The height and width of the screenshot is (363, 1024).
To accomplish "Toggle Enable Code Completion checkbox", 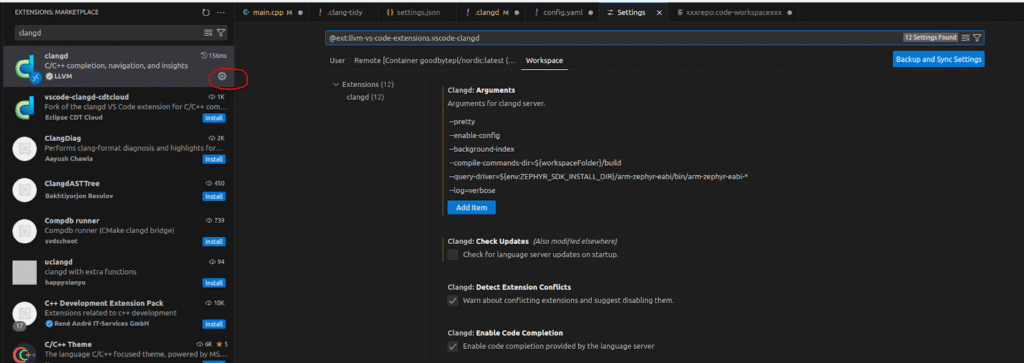I will coord(453,346).
